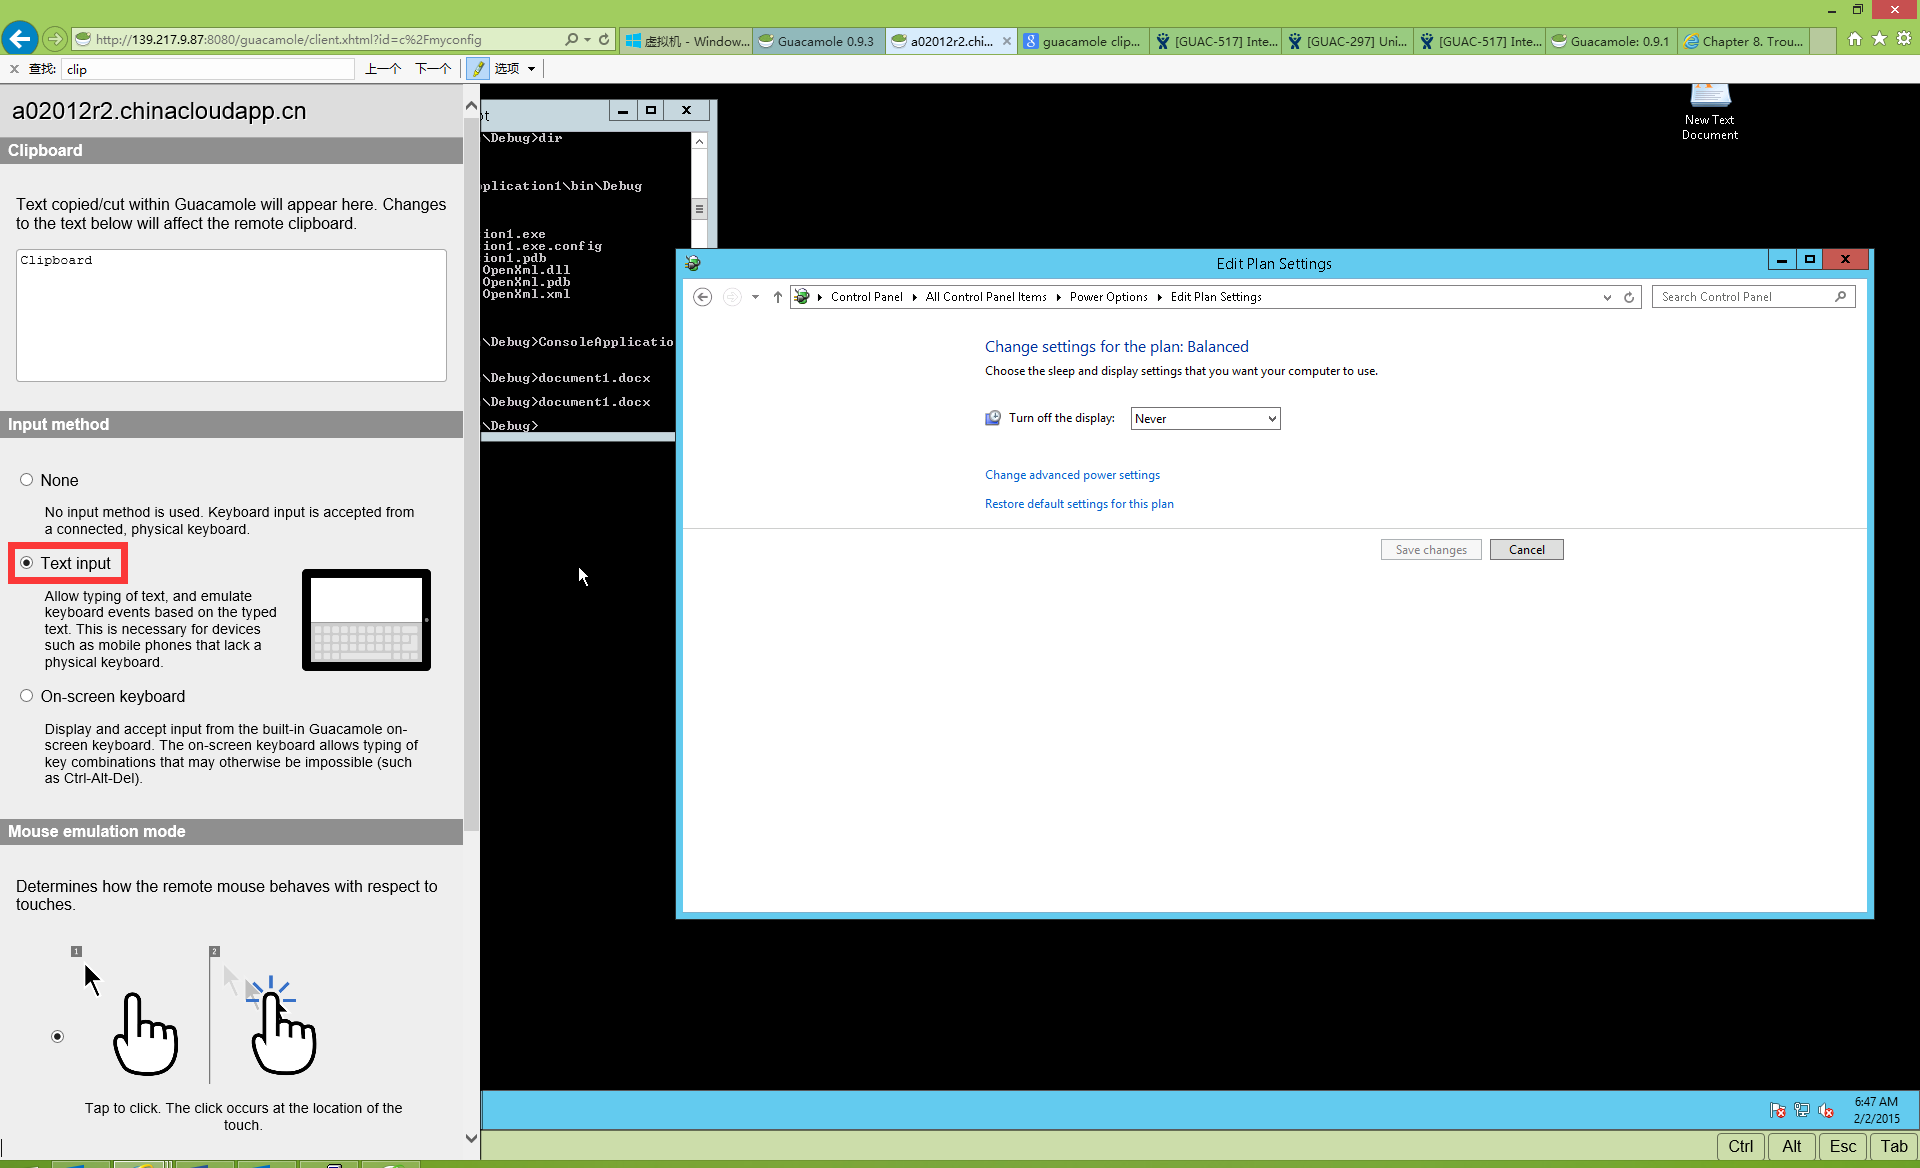Select the On-screen keyboard radio button
Image resolution: width=1920 pixels, height=1168 pixels.
pos(25,696)
